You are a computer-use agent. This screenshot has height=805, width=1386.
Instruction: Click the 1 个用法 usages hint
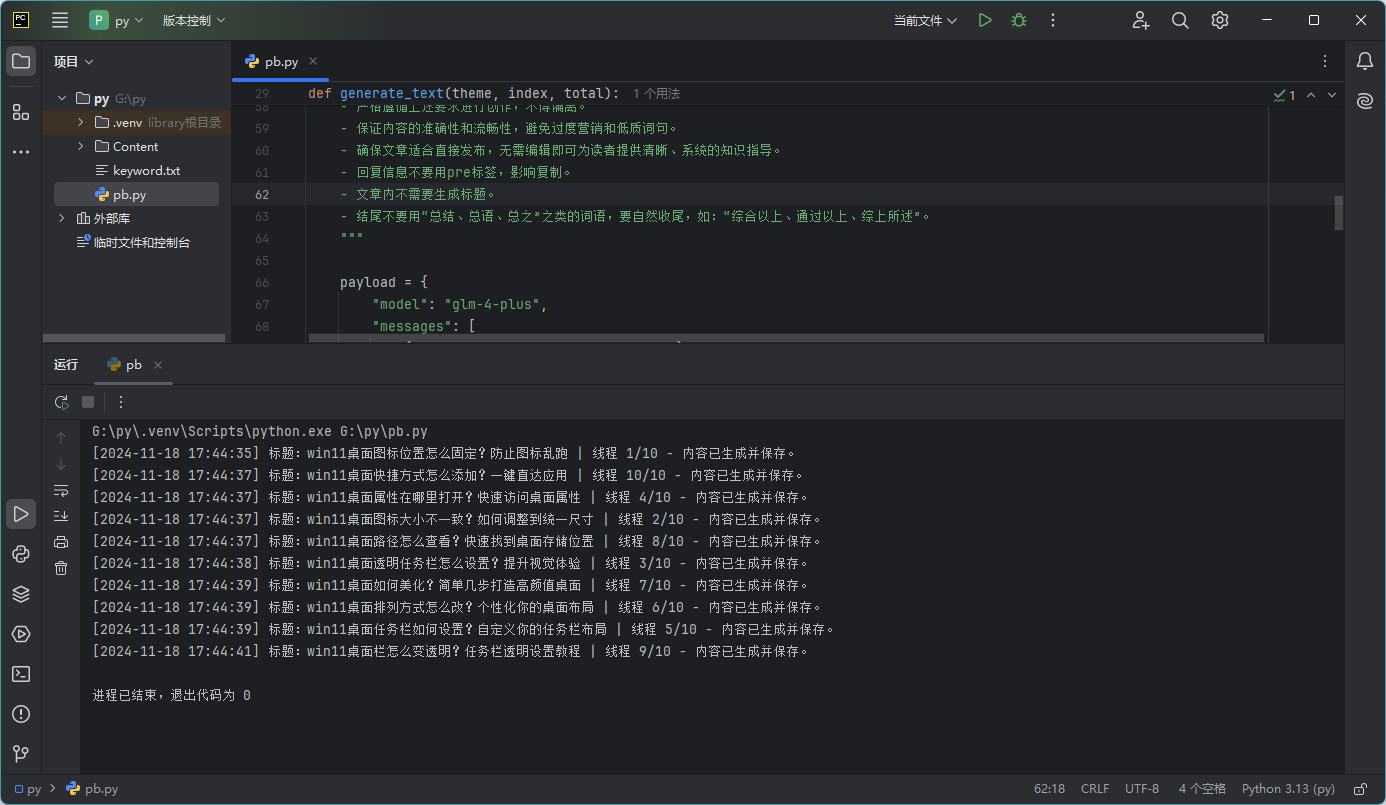pyautogui.click(x=656, y=94)
